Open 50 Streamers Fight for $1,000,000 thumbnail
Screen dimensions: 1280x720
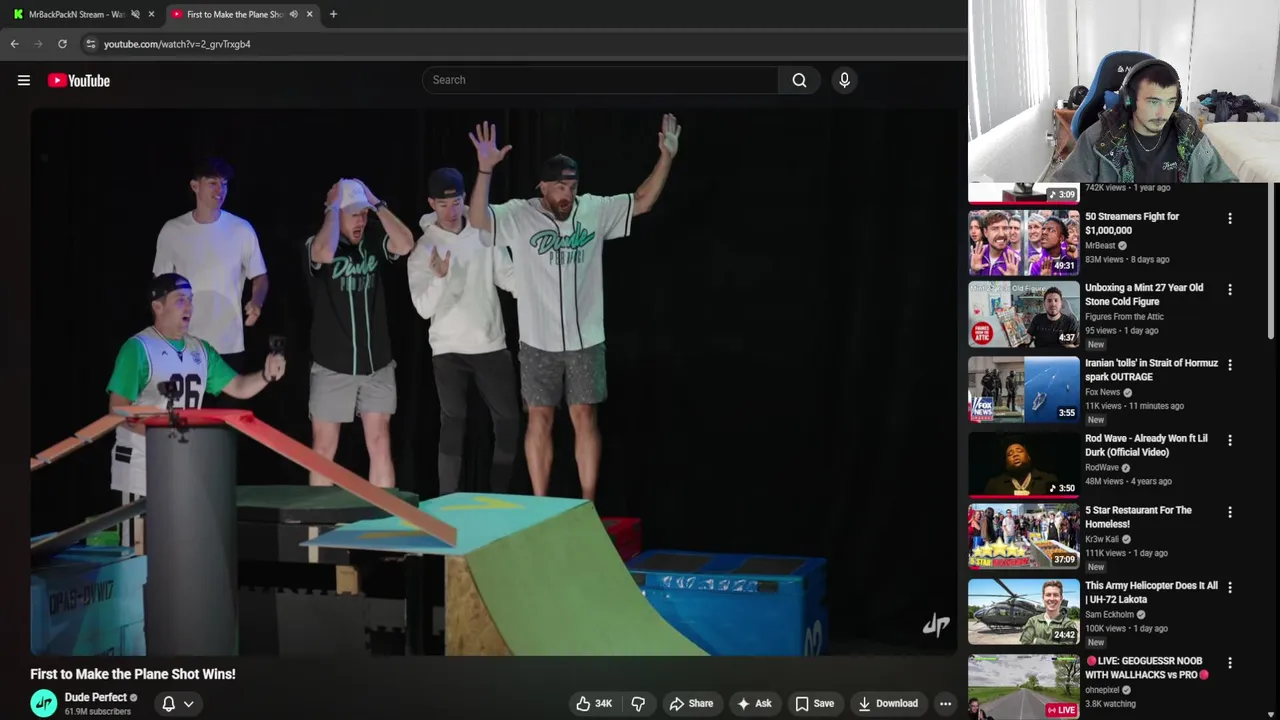pos(1024,242)
